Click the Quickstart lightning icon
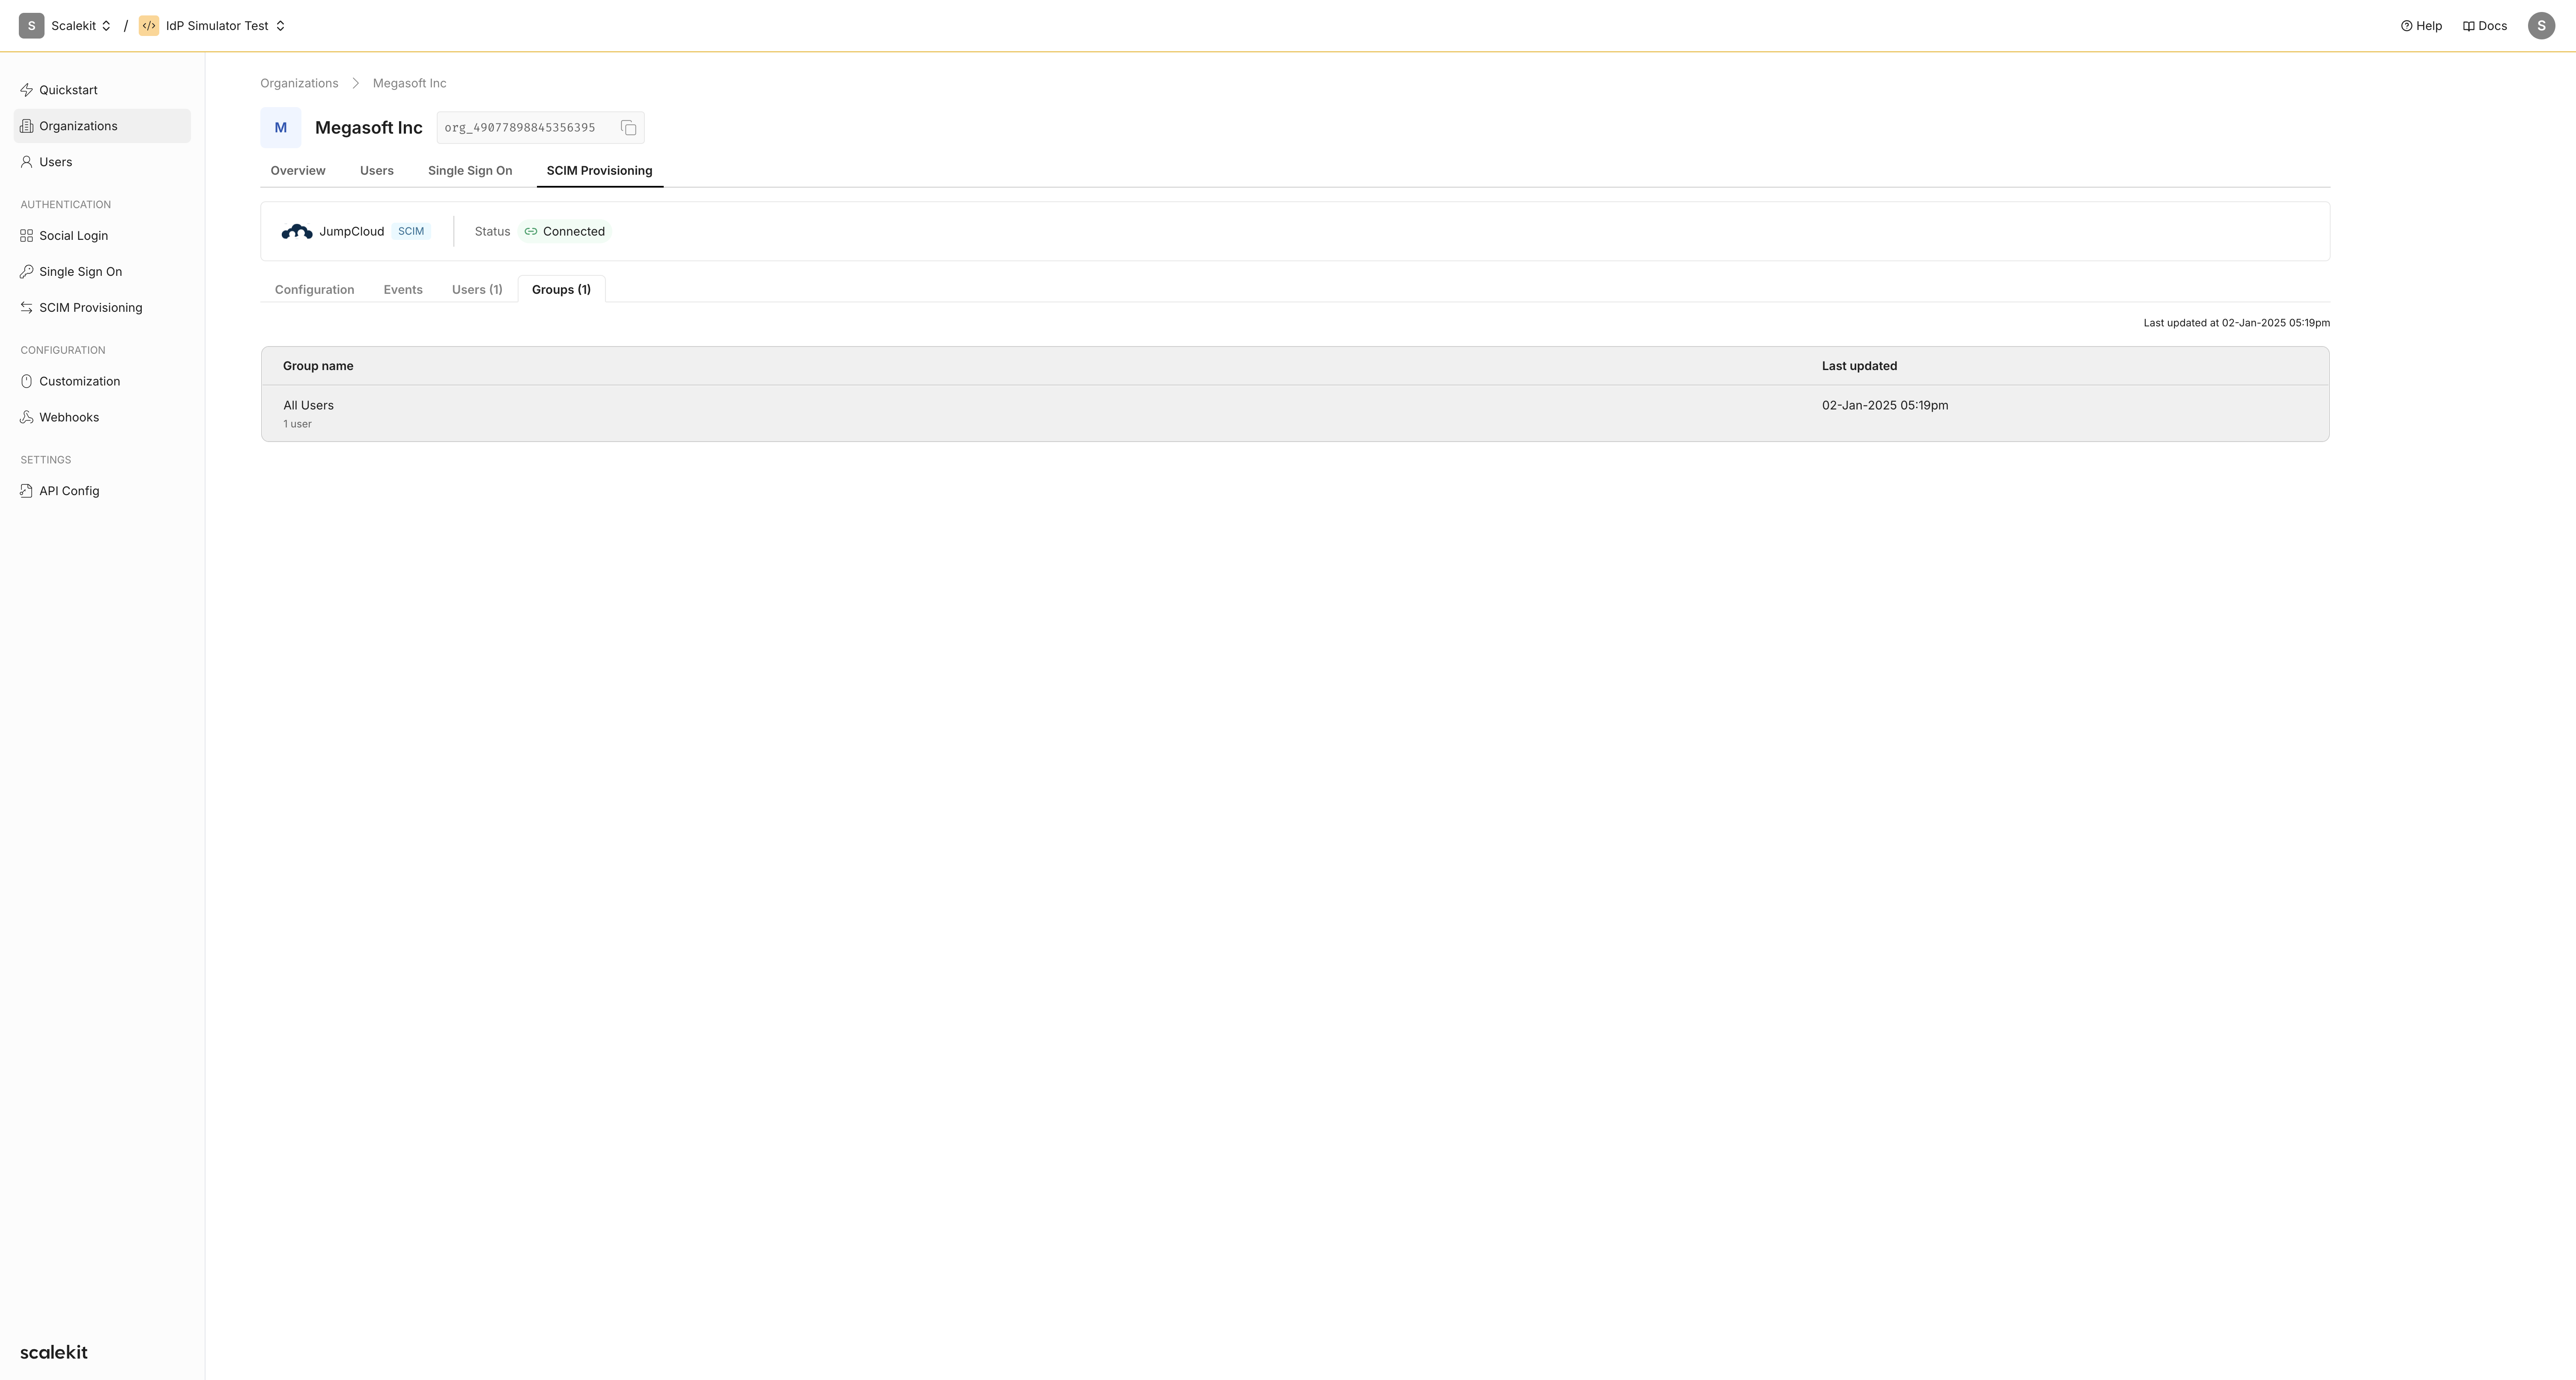Screen dimensions: 2576x1380 point(27,90)
